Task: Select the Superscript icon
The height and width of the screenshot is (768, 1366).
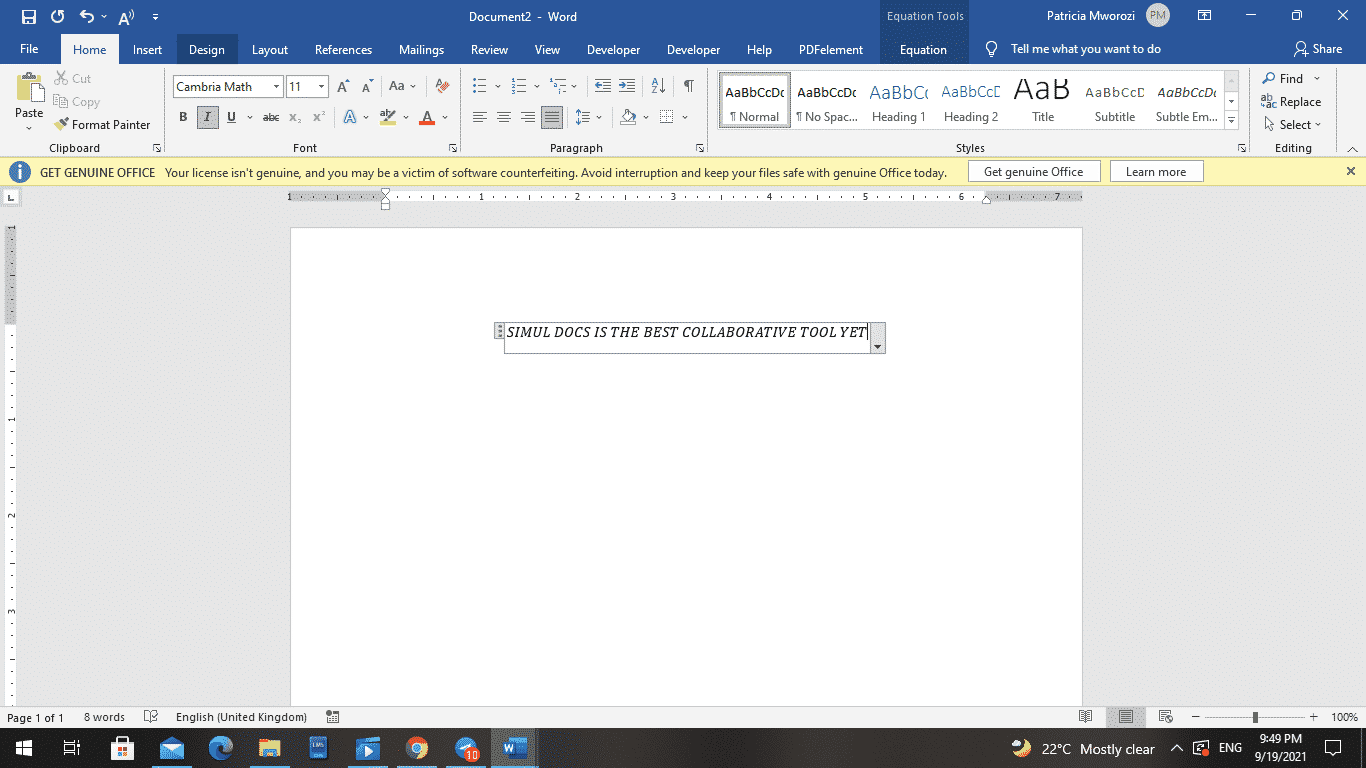Action: click(318, 117)
